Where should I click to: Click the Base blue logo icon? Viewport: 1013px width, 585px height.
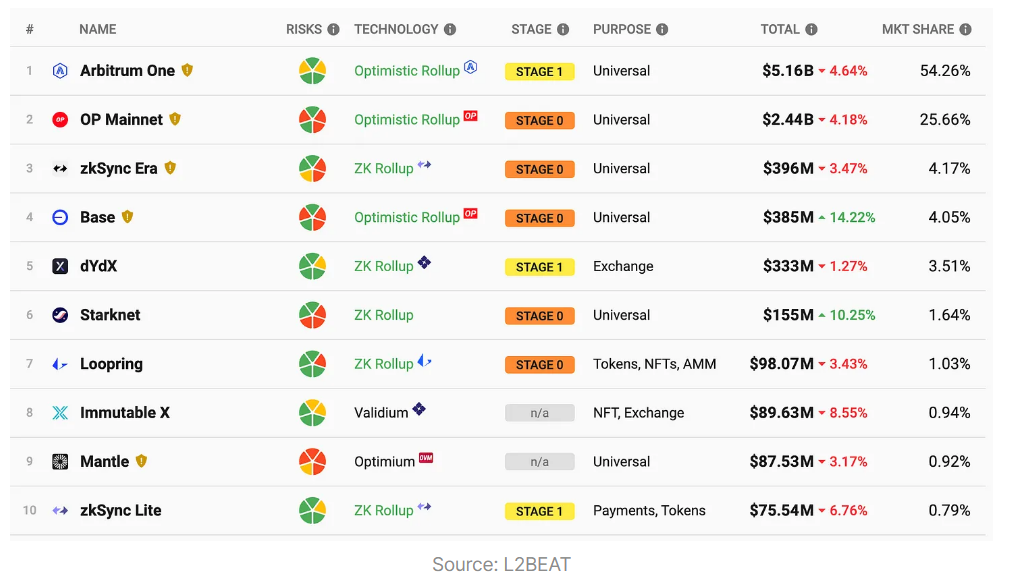[60, 217]
